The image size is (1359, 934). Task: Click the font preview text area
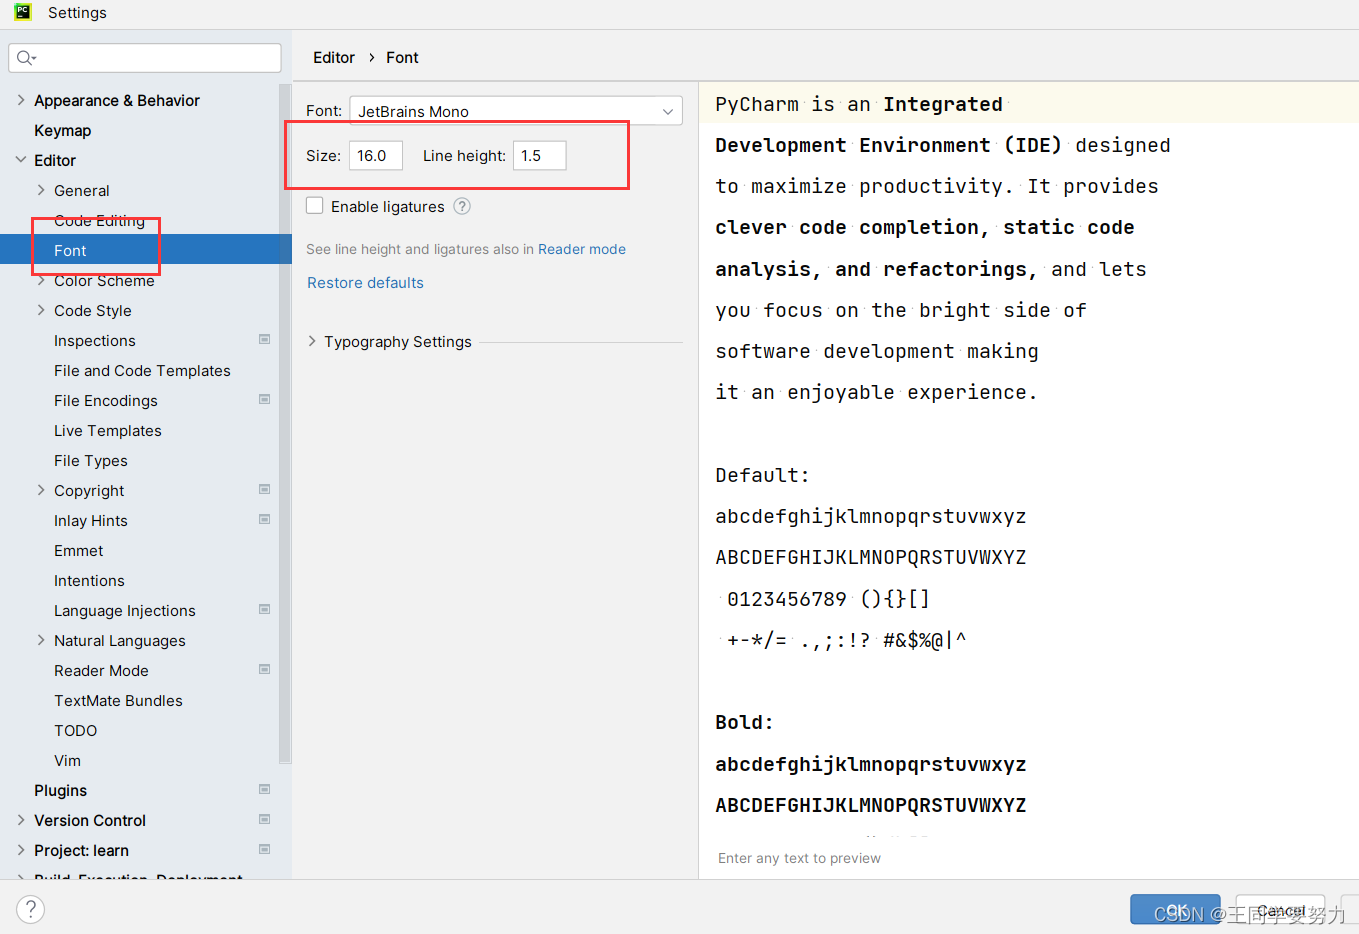pyautogui.click(x=1028, y=460)
